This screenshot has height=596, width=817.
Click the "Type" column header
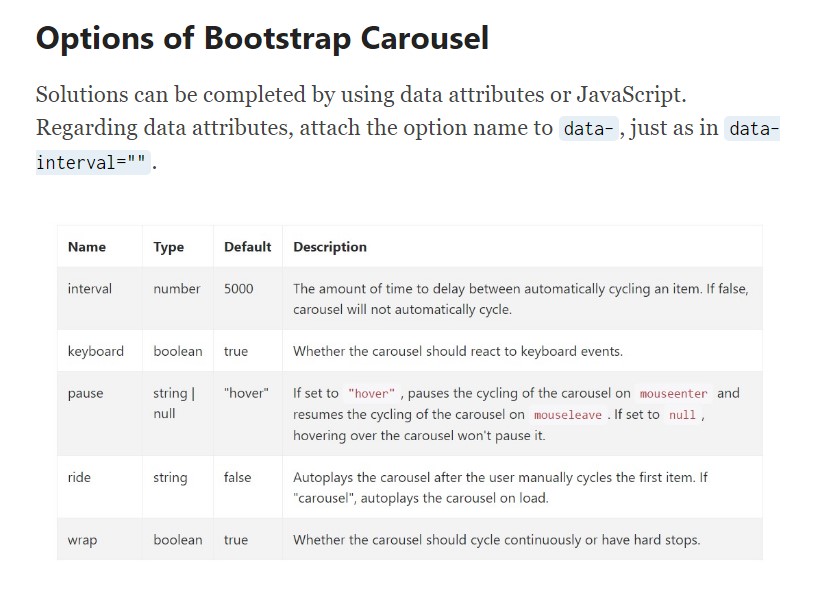click(x=169, y=247)
